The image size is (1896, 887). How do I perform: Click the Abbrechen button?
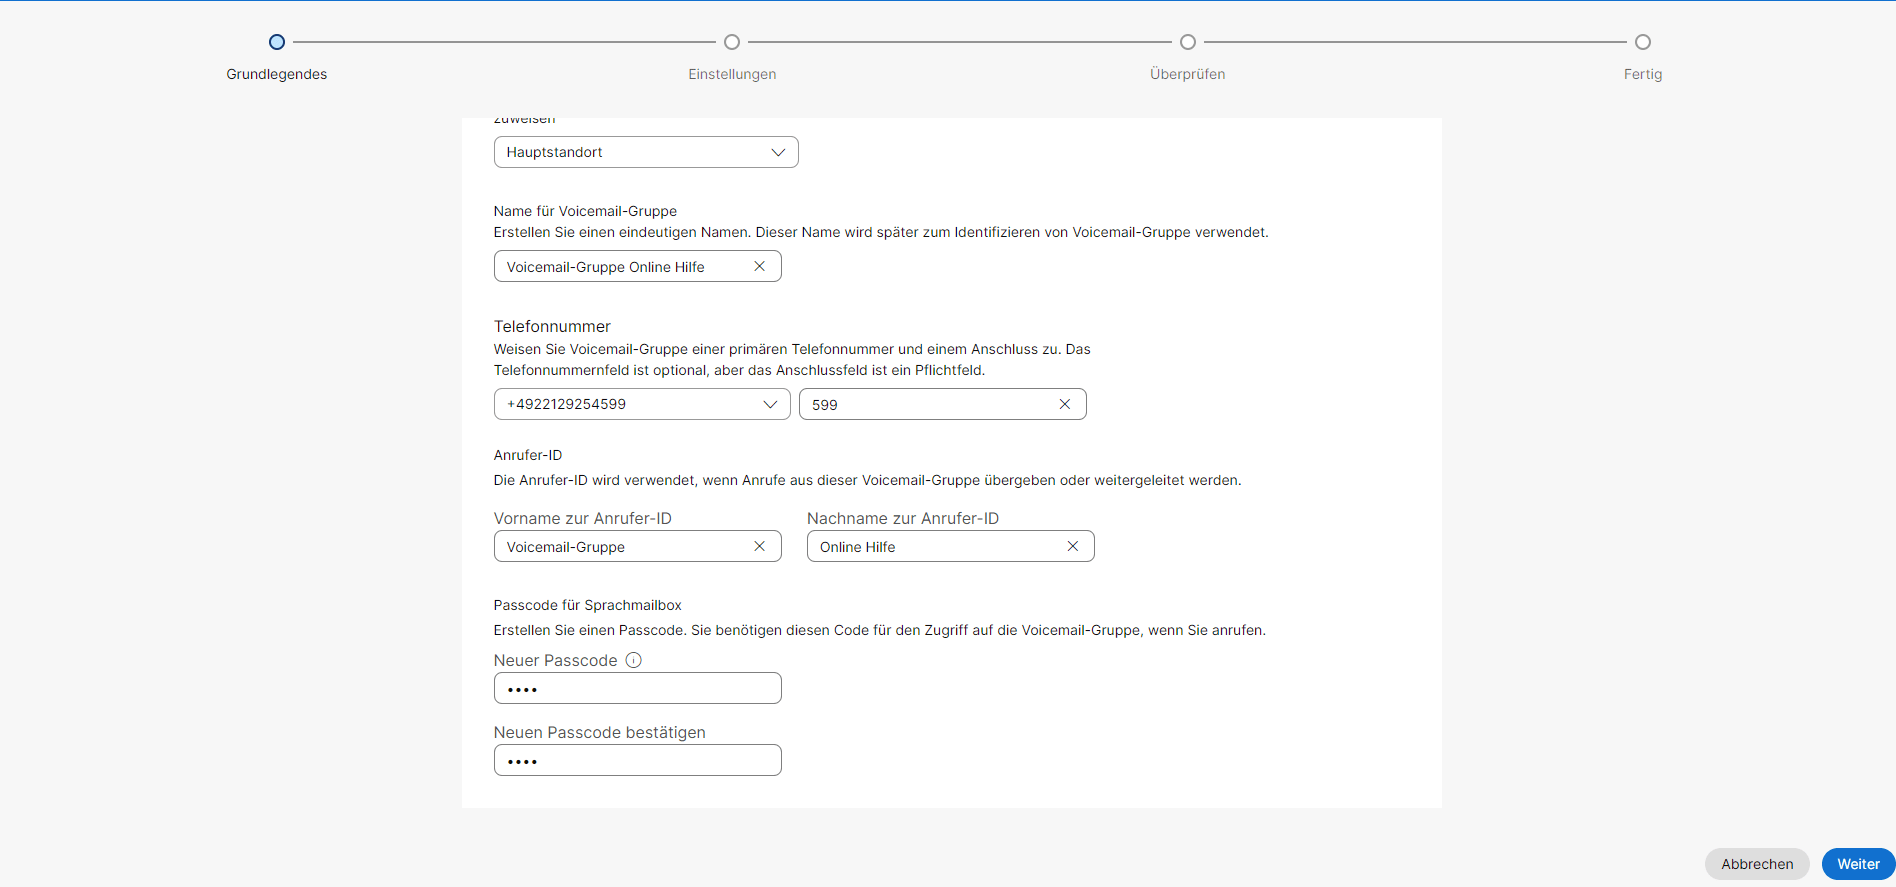click(x=1757, y=864)
